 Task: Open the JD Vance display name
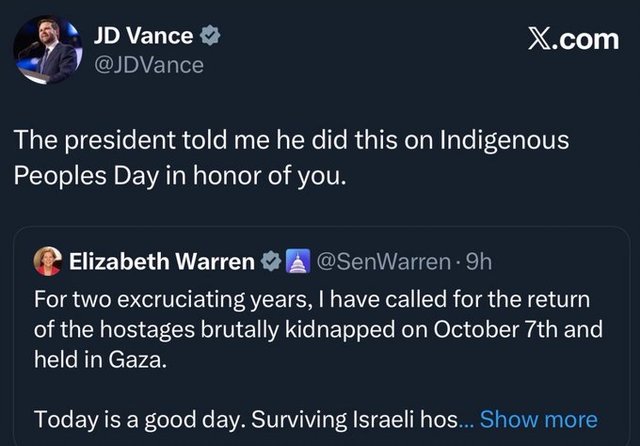[x=141, y=36]
